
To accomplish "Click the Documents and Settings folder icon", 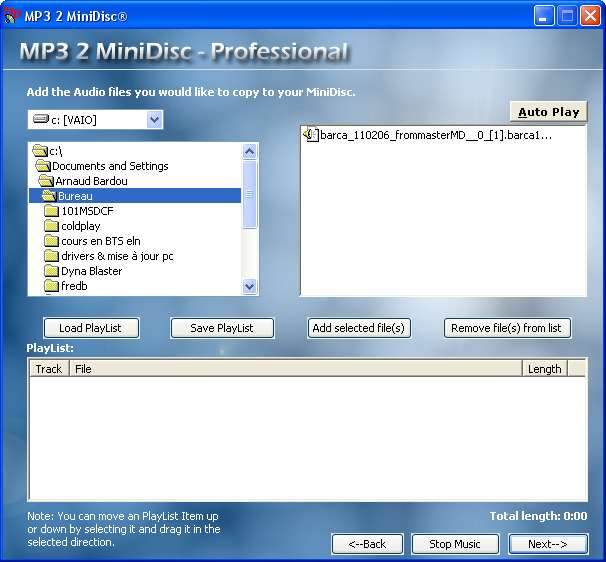I will point(43,166).
